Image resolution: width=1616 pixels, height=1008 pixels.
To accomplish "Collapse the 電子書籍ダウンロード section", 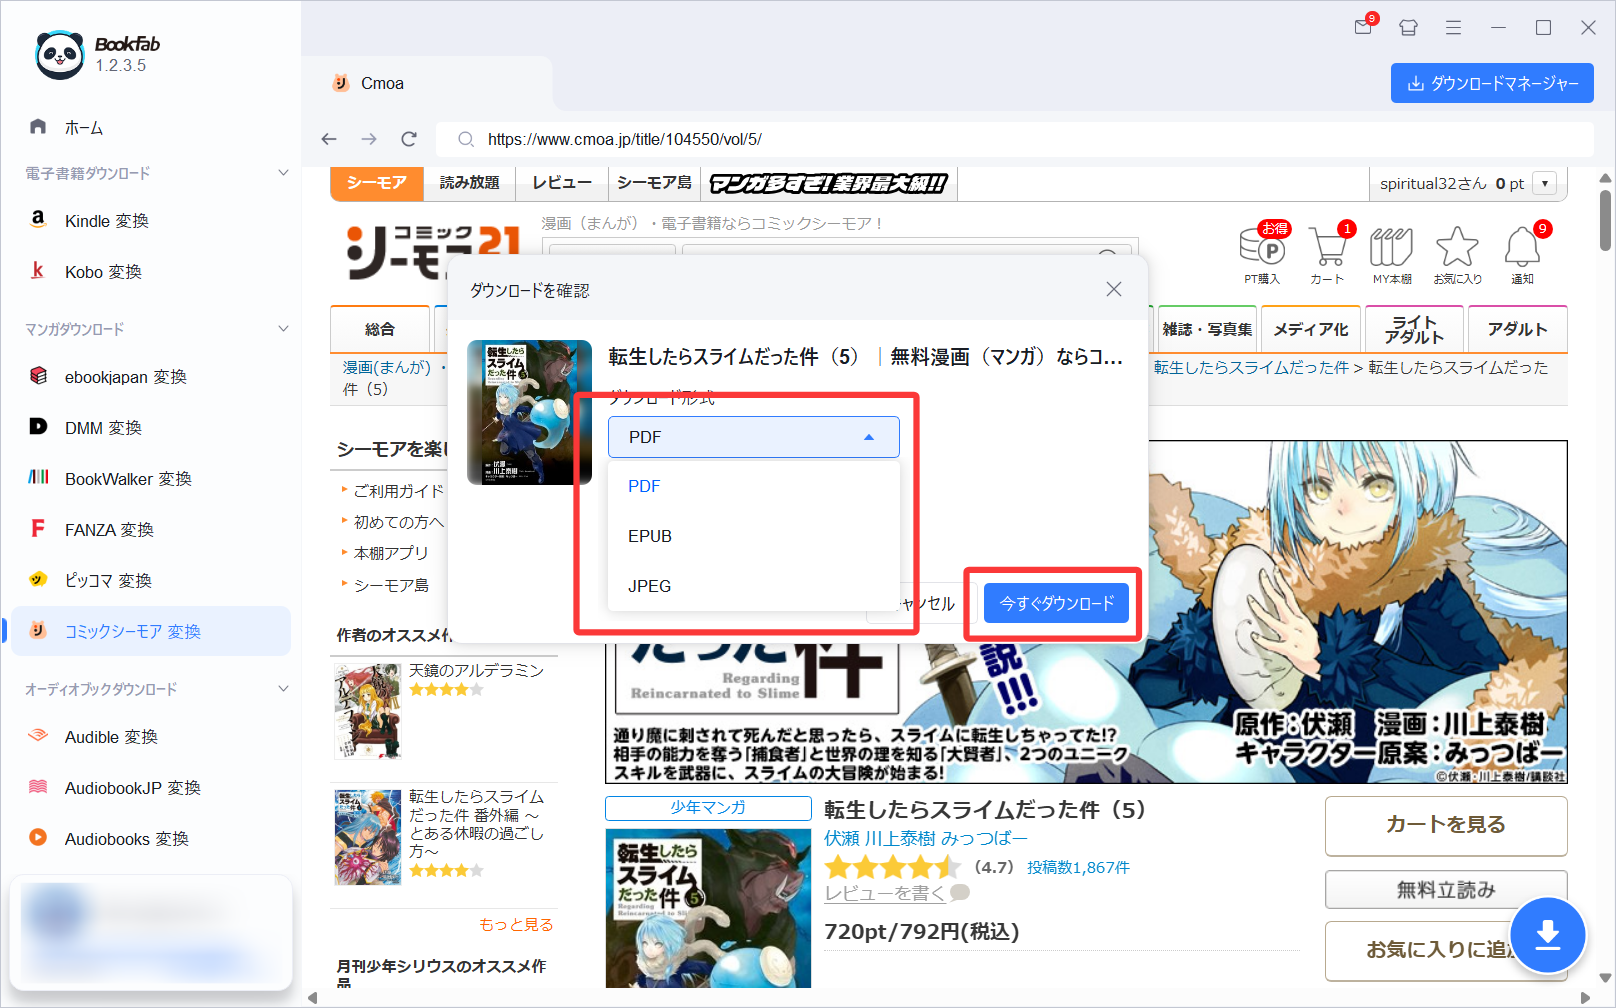I will pyautogui.click(x=283, y=173).
